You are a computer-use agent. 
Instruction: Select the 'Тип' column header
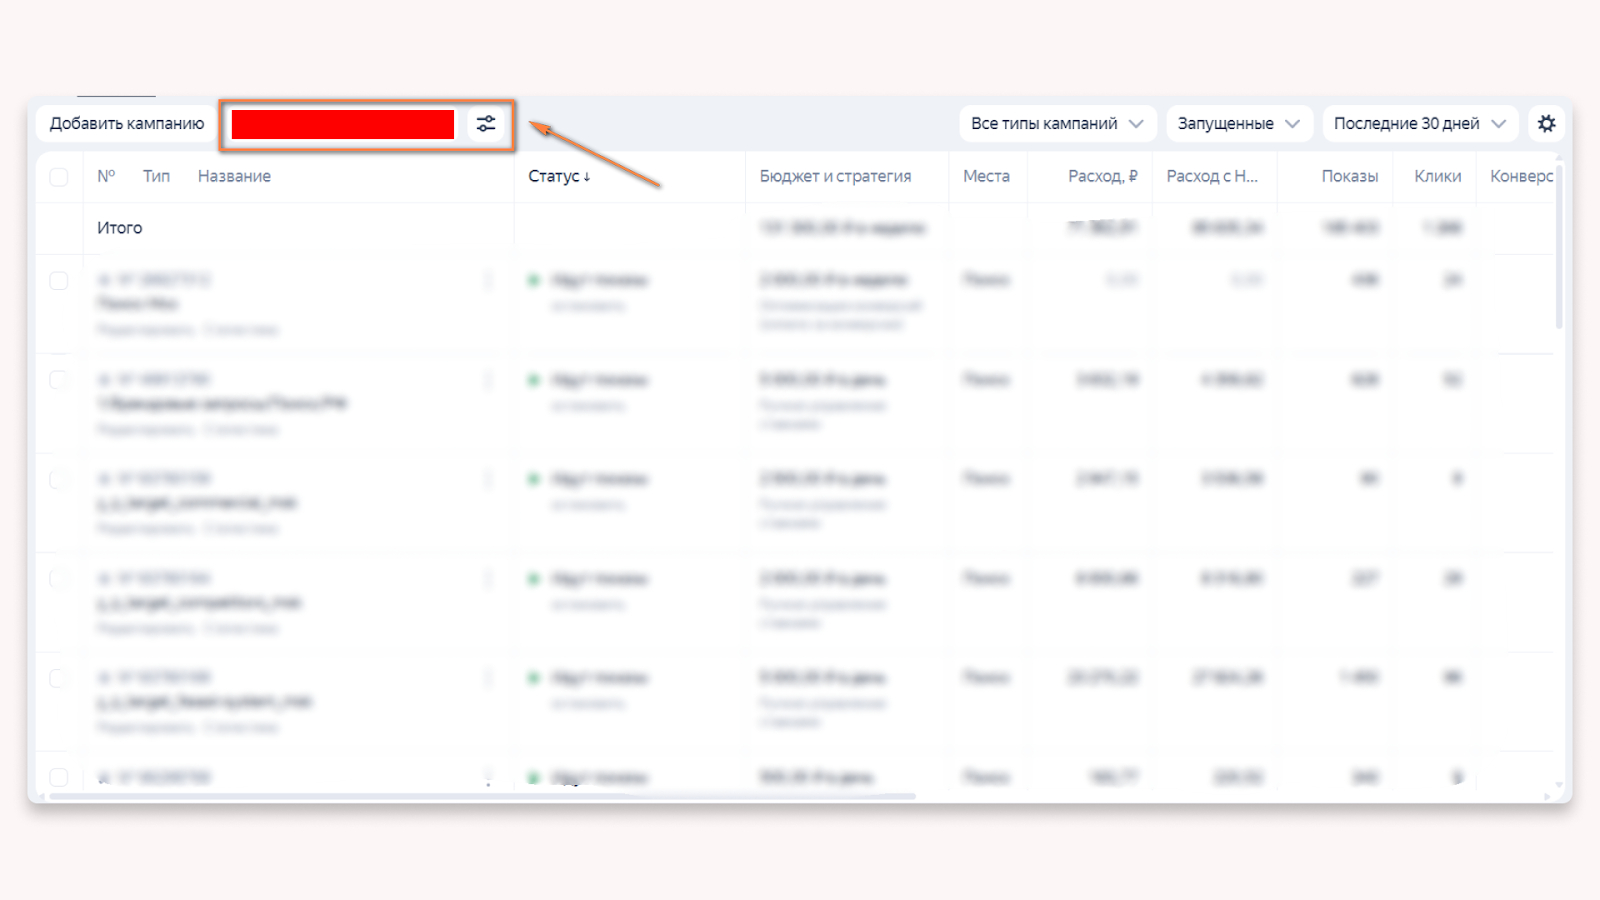[x=156, y=176]
